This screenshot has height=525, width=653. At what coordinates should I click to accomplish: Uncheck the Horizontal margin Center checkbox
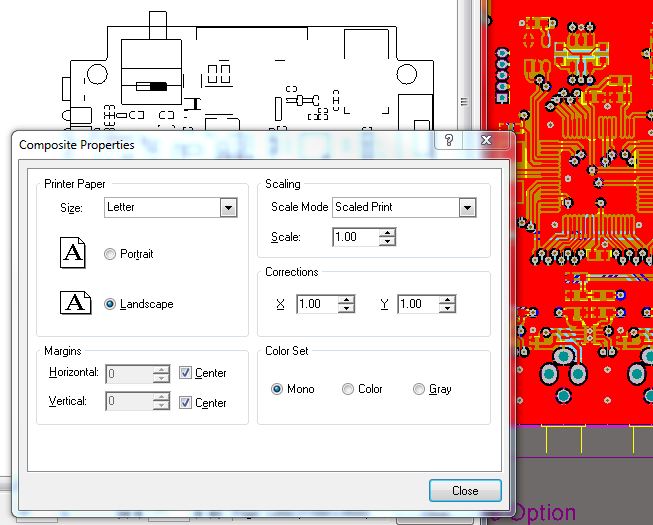pos(185,373)
